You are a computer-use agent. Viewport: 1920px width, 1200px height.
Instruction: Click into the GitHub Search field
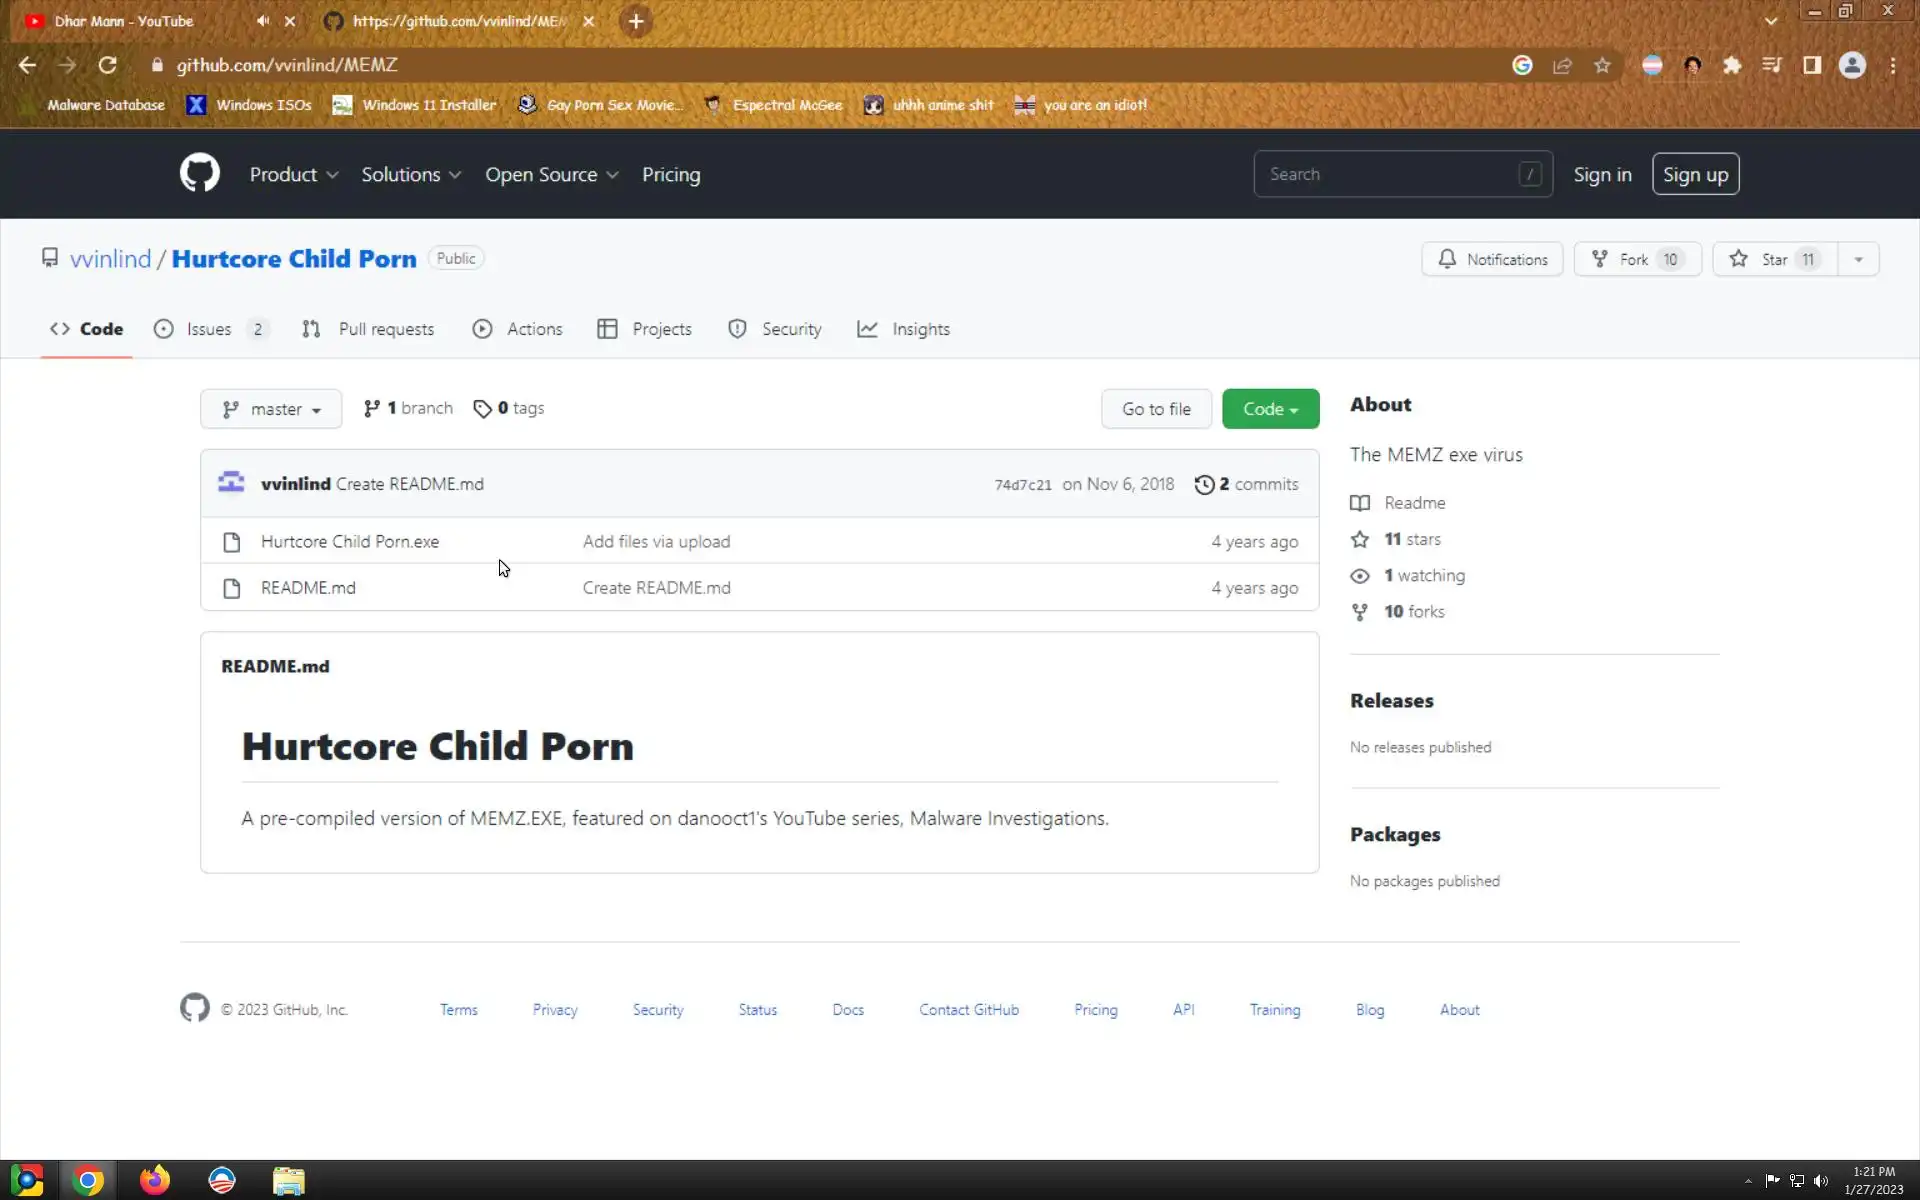[1390, 174]
